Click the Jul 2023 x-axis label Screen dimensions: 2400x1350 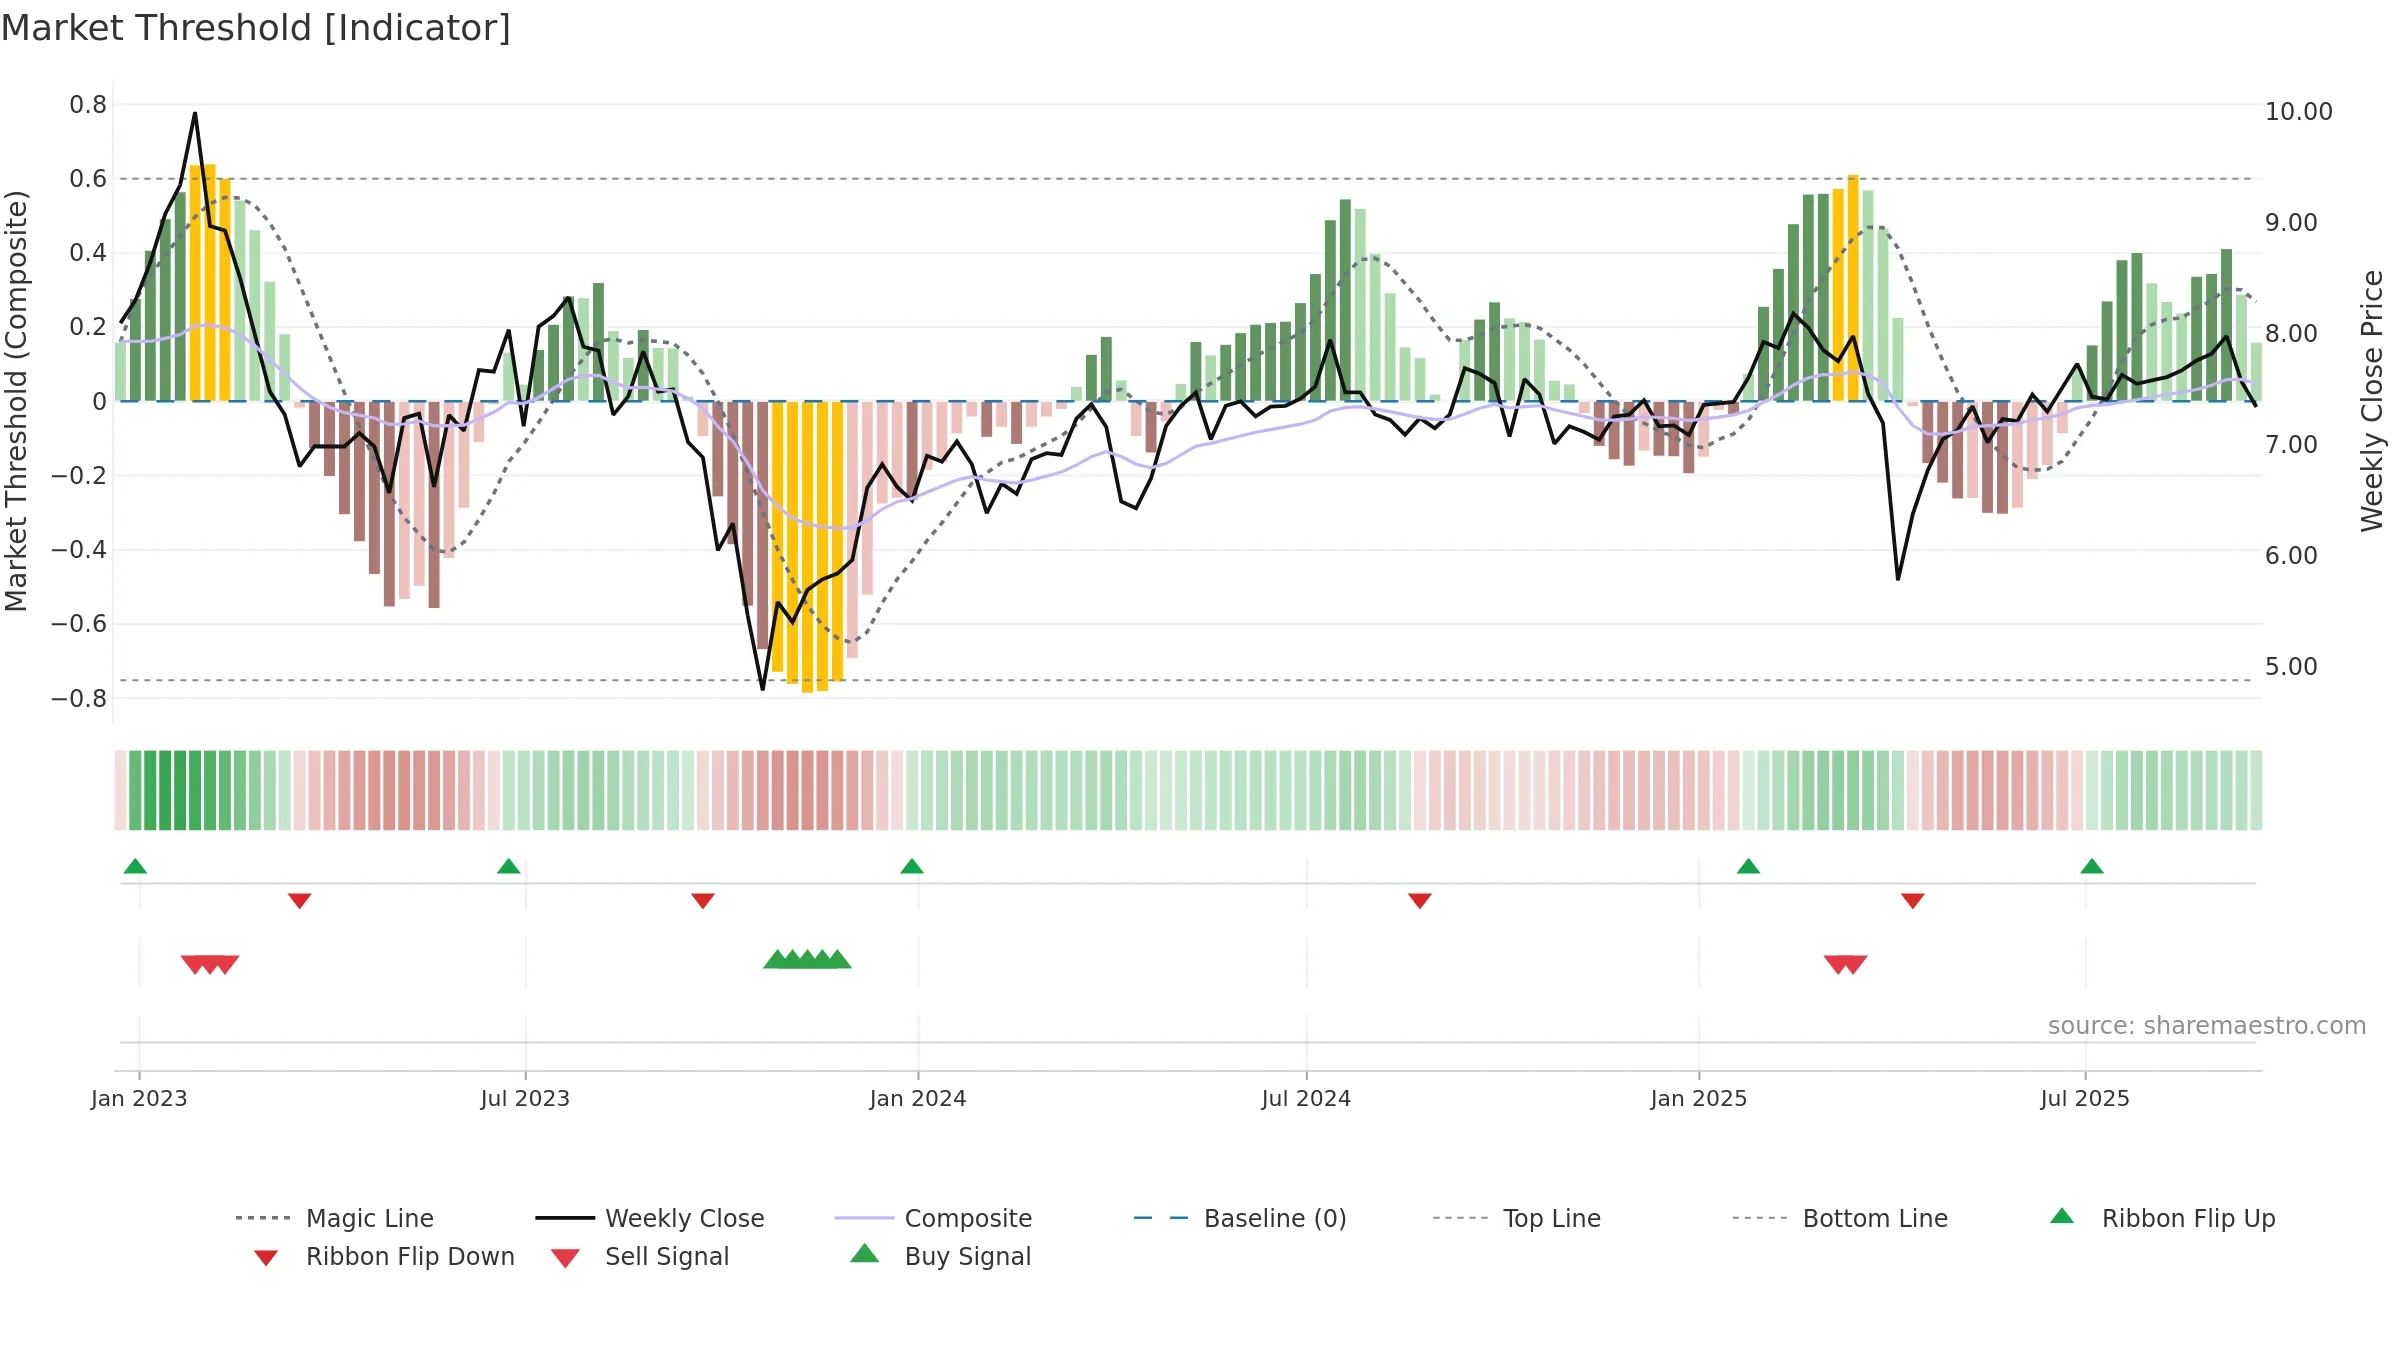pos(525,1099)
